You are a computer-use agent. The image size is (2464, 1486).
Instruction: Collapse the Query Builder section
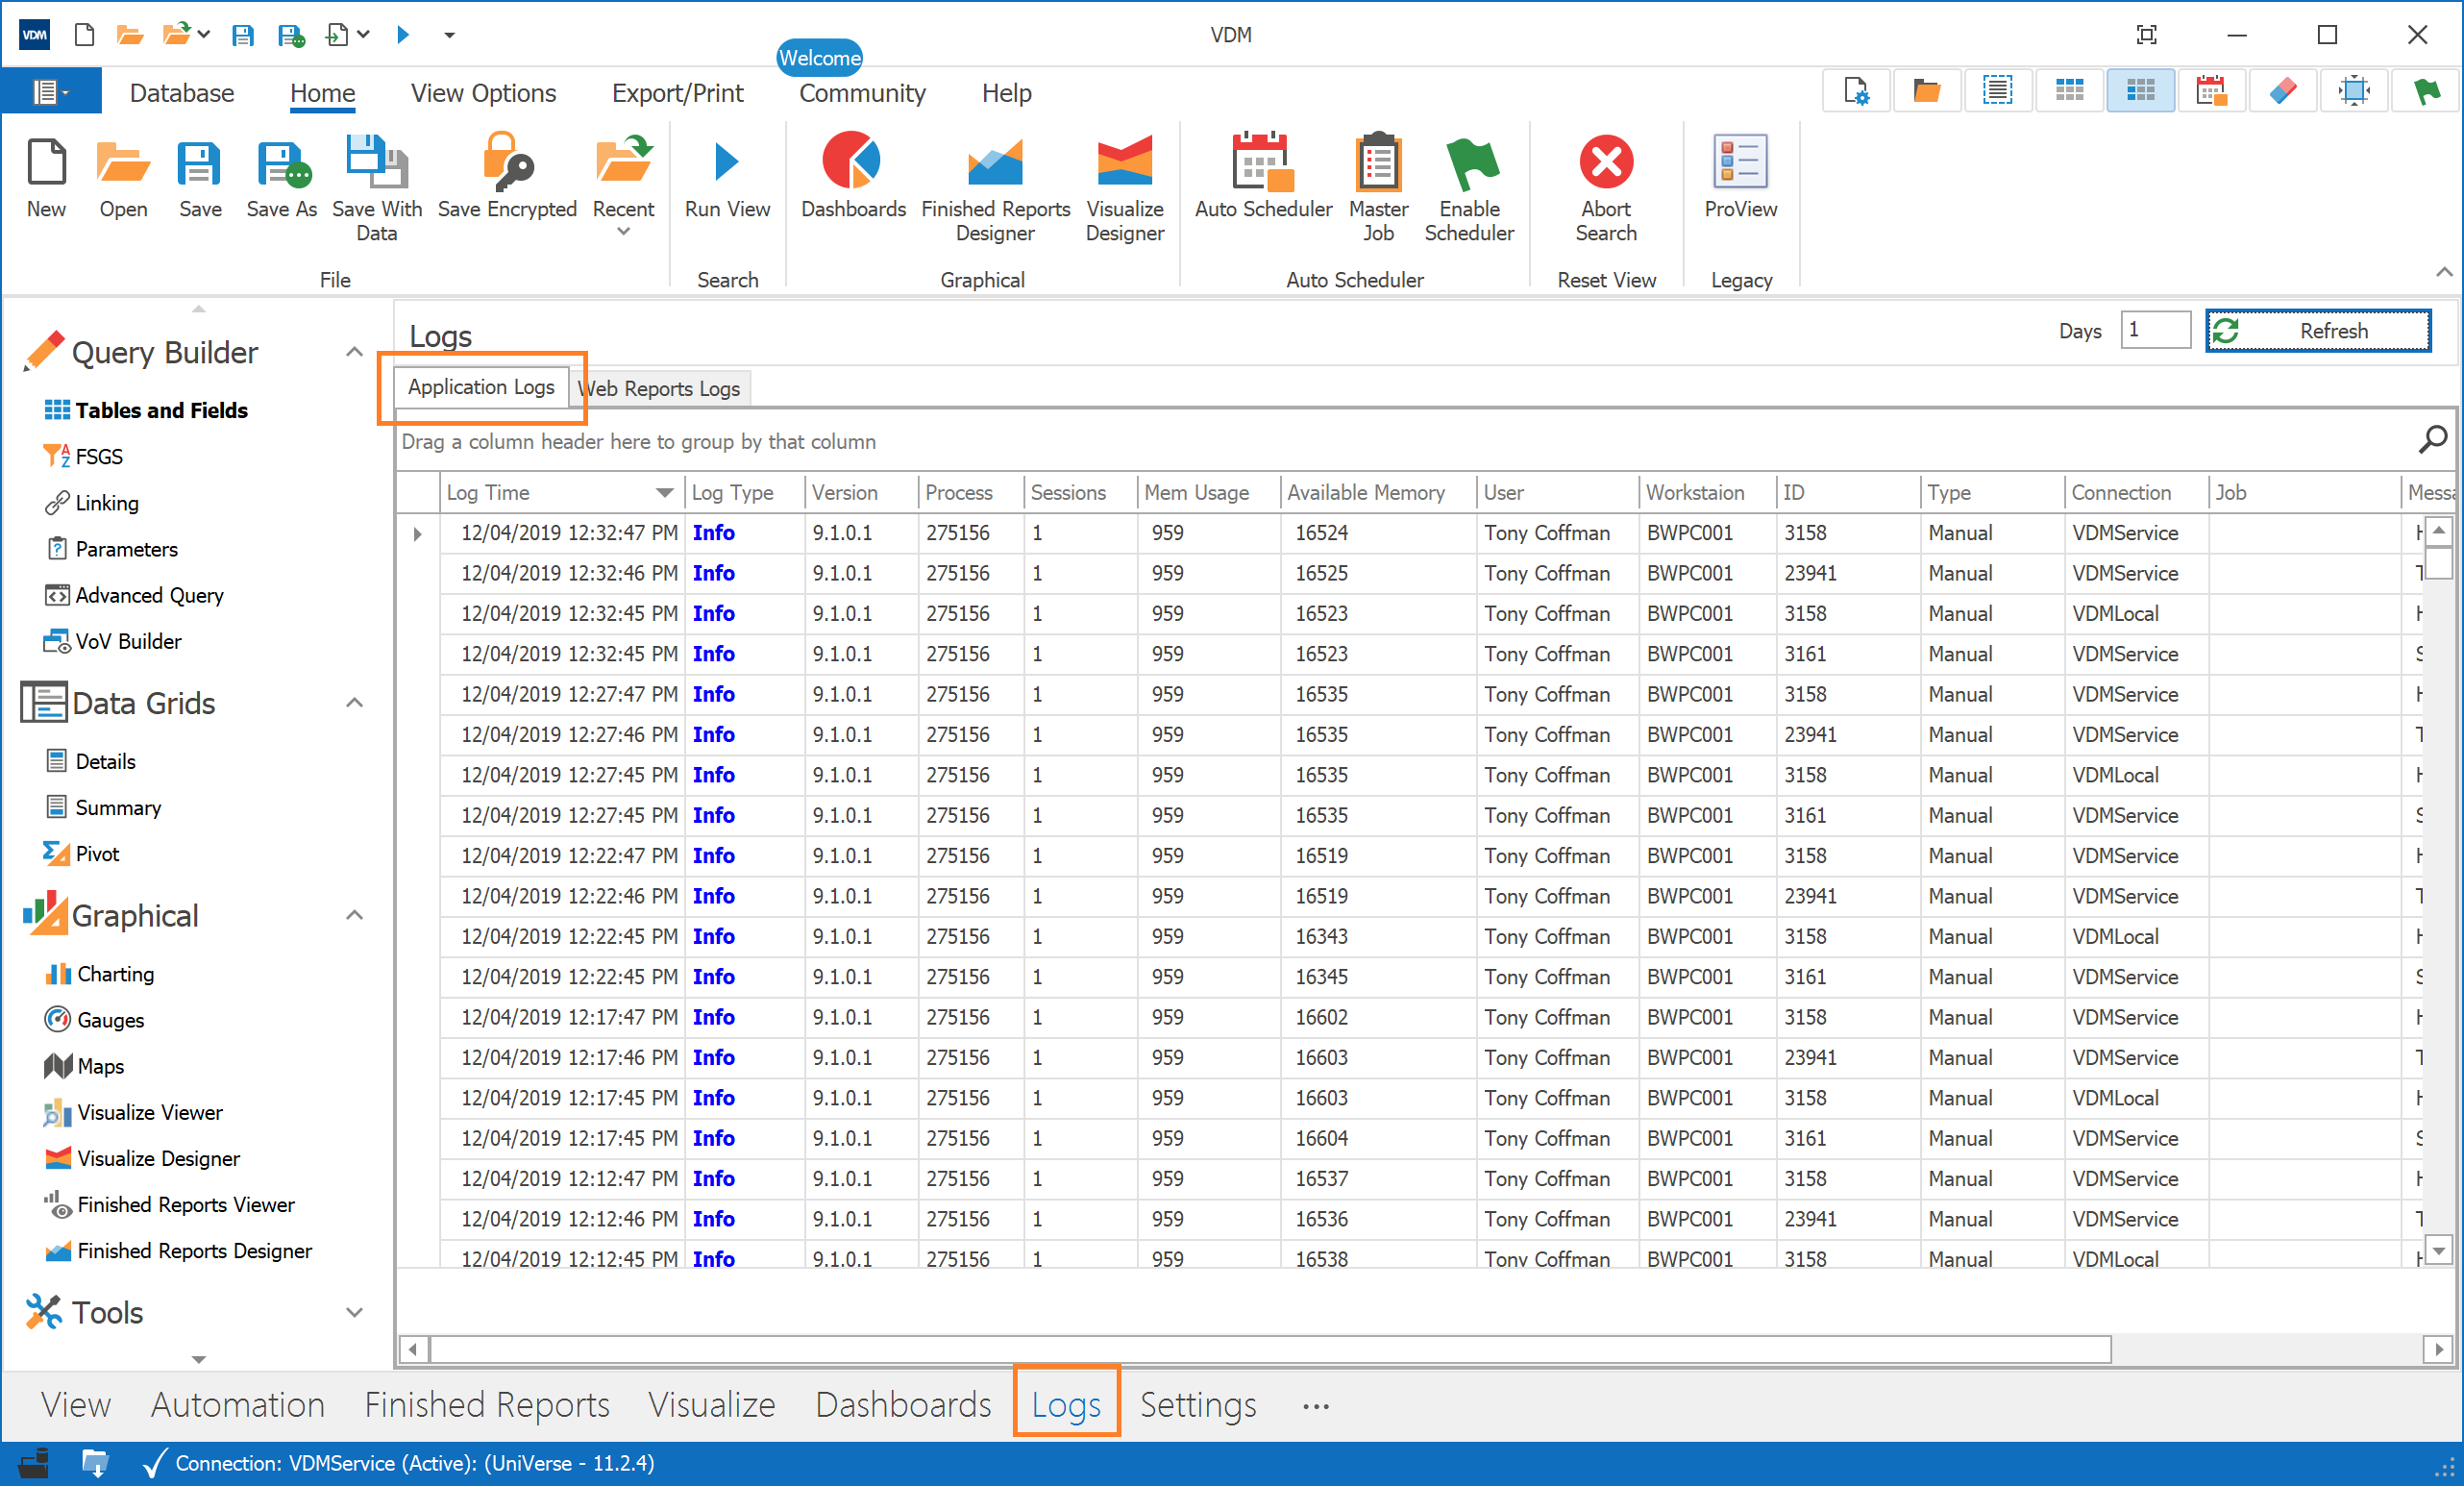354,352
